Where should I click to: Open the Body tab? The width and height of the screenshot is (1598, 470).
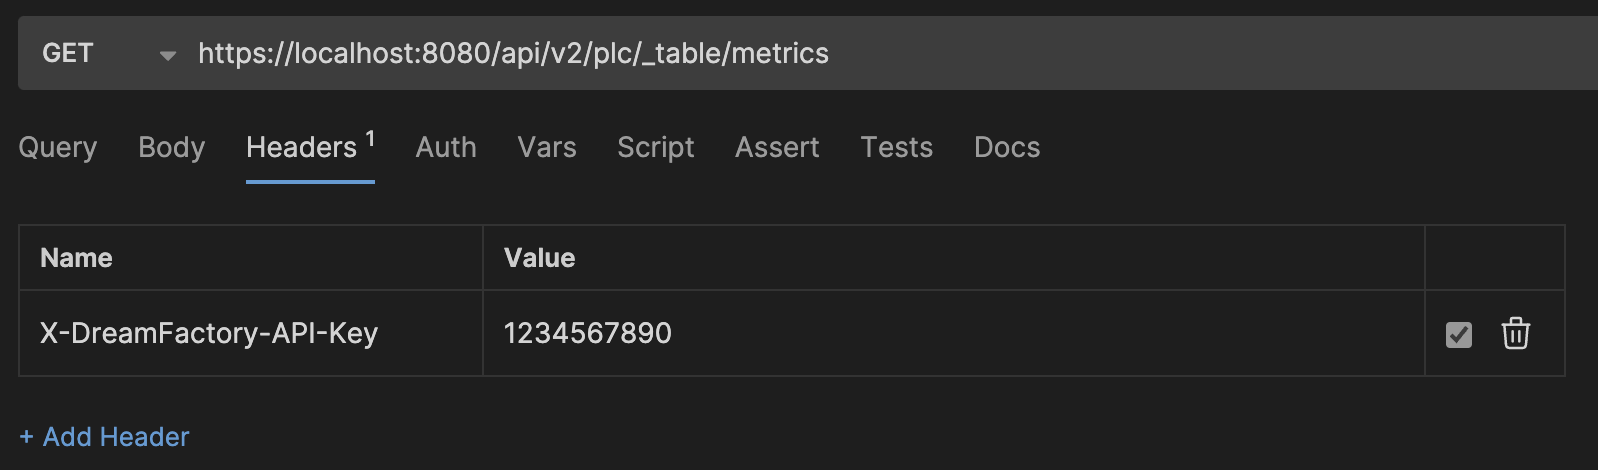(x=171, y=147)
